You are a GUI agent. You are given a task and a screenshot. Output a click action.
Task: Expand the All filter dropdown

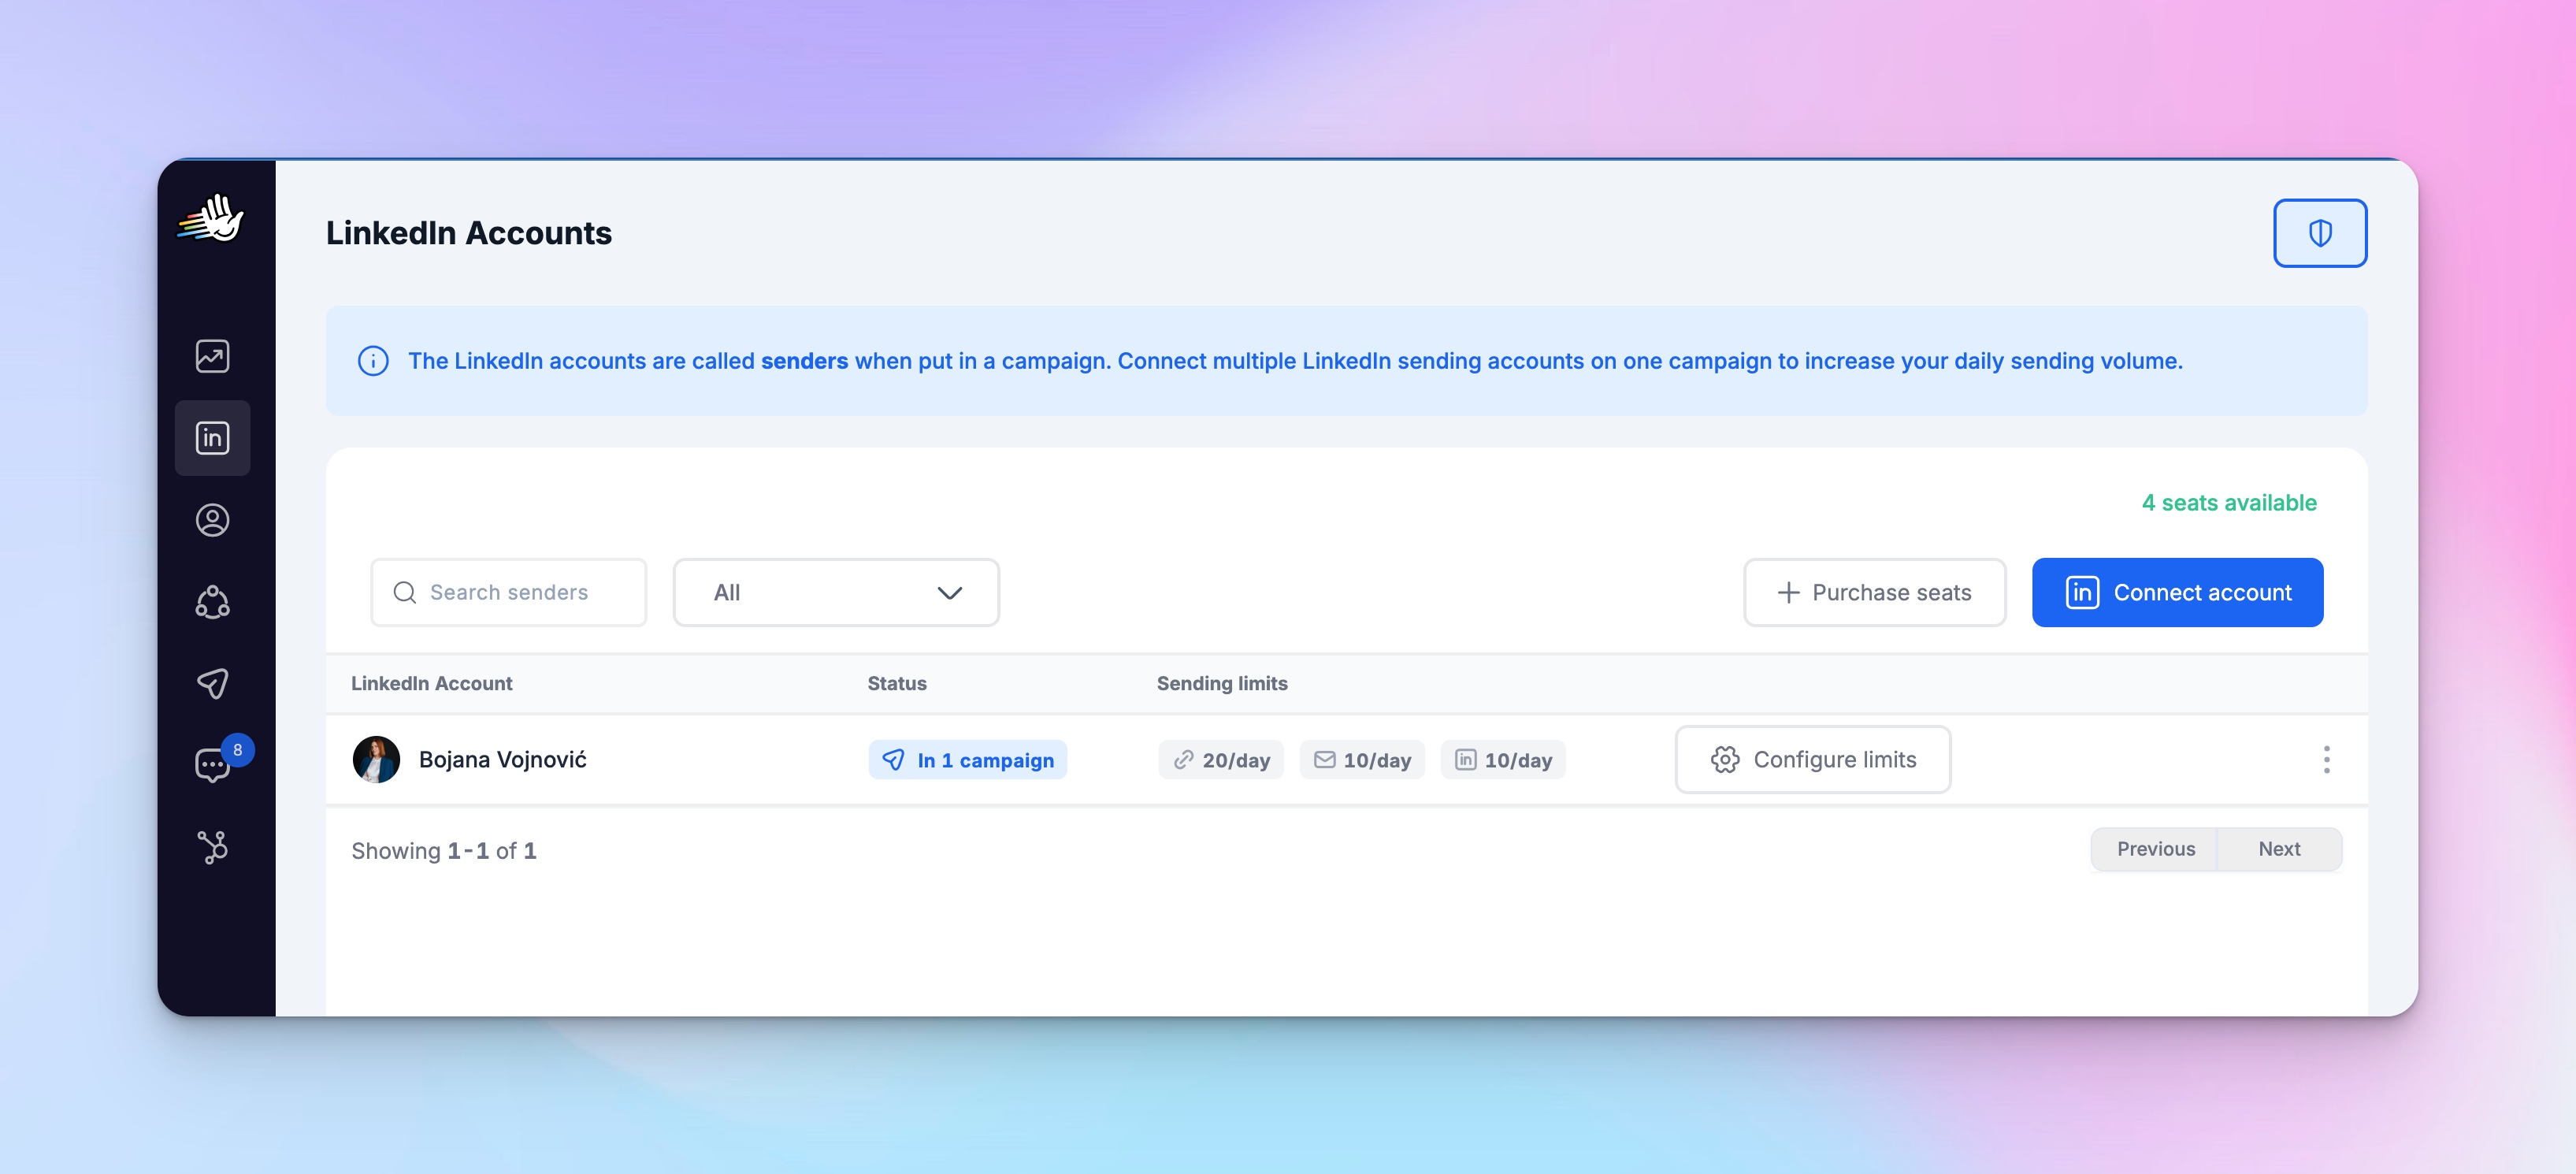[836, 593]
